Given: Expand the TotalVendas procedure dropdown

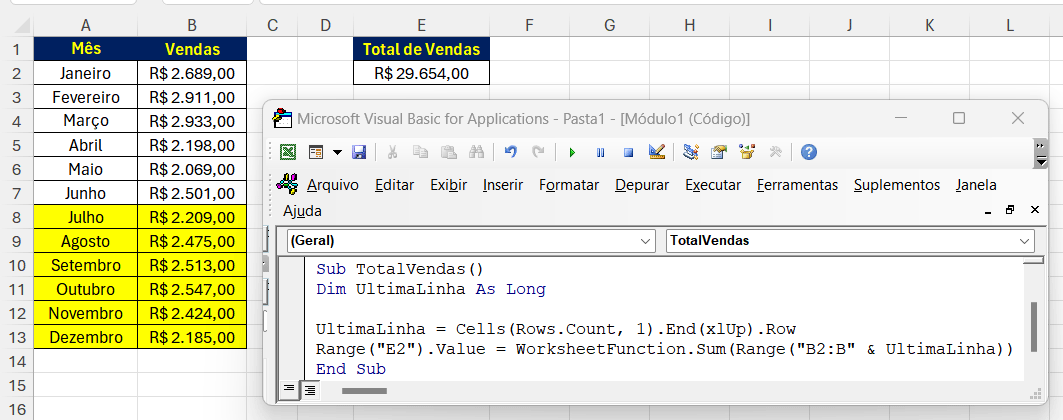Looking at the screenshot, I should click(x=1025, y=241).
